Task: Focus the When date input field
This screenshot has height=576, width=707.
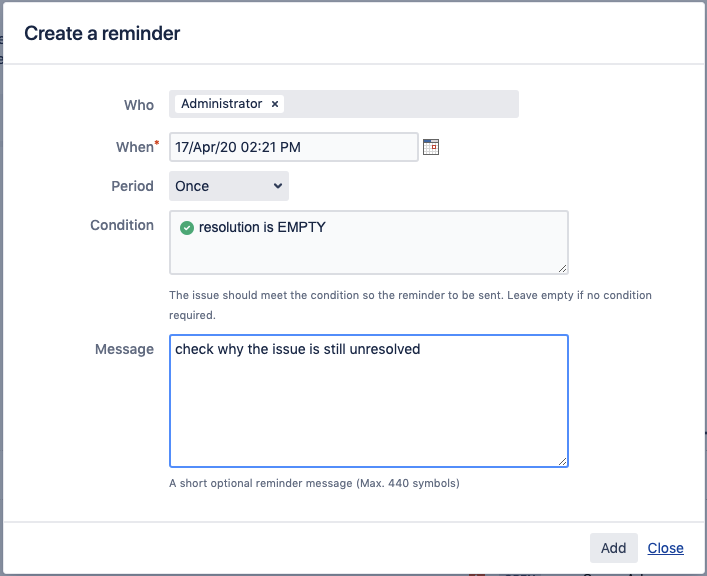Action: [x=293, y=147]
